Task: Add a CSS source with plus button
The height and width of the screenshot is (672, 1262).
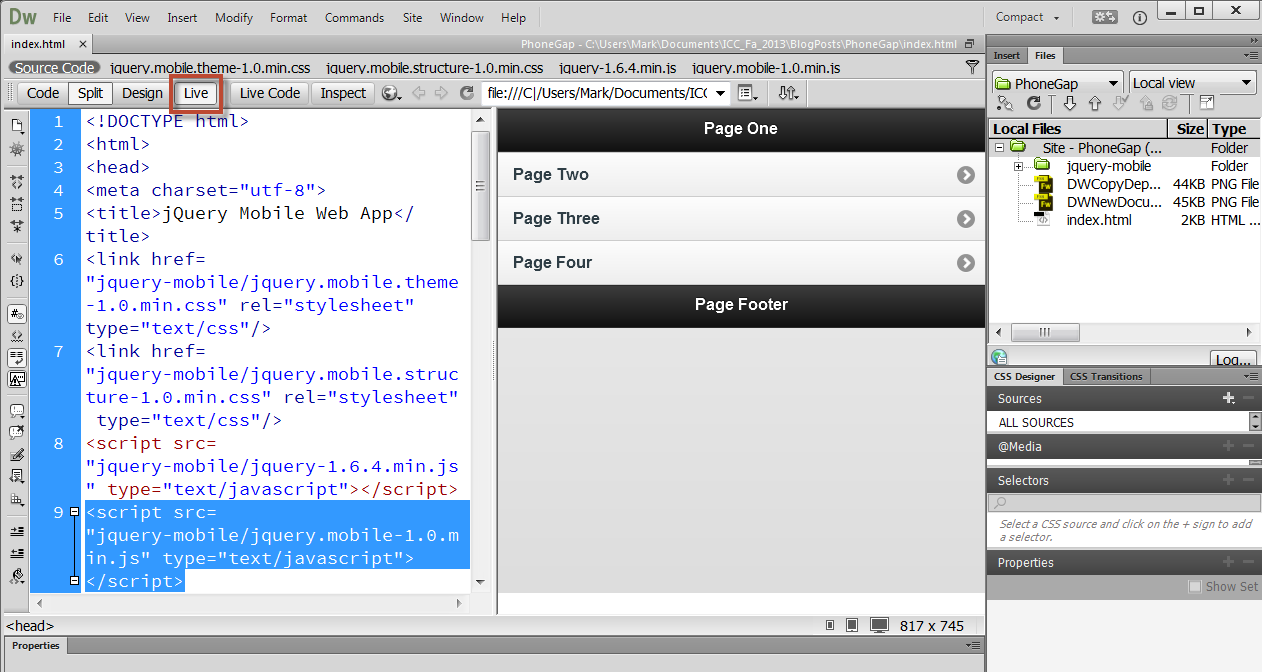Action: (1229, 398)
